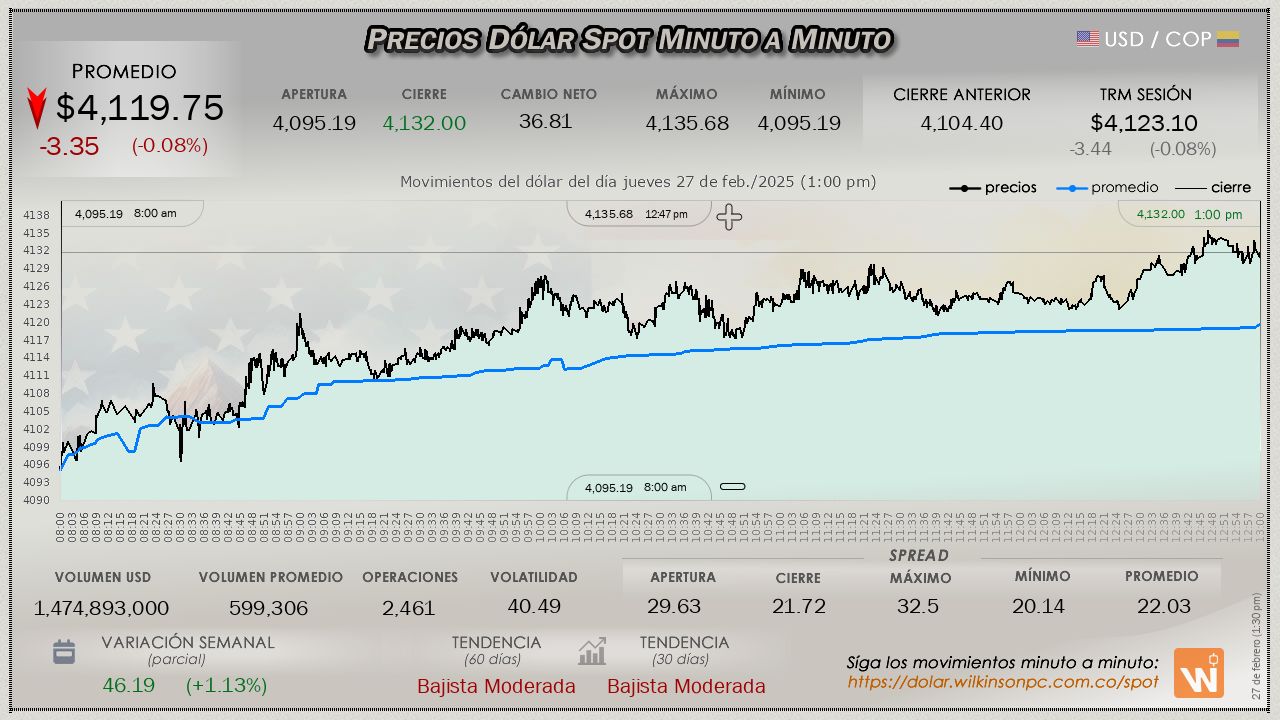Image resolution: width=1280 pixels, height=720 pixels.
Task: Click the Colombian flag icon
Action: click(x=1228, y=39)
